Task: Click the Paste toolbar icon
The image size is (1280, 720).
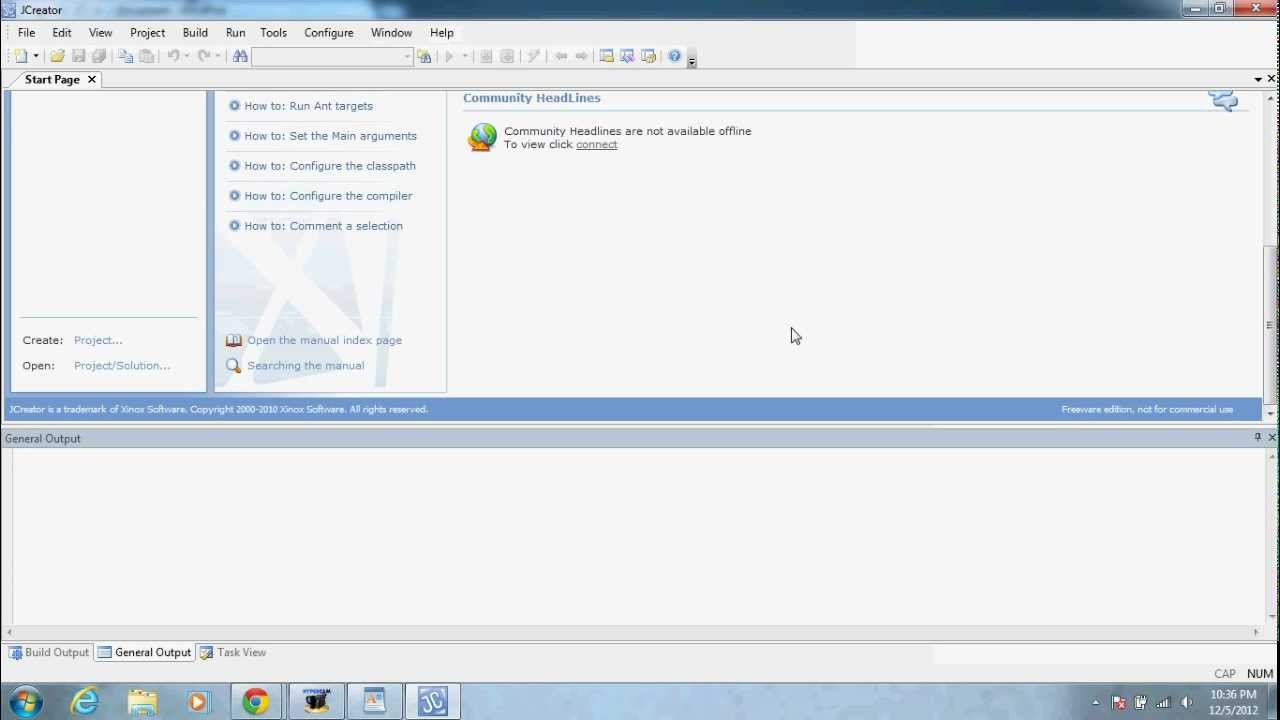Action: (x=146, y=57)
